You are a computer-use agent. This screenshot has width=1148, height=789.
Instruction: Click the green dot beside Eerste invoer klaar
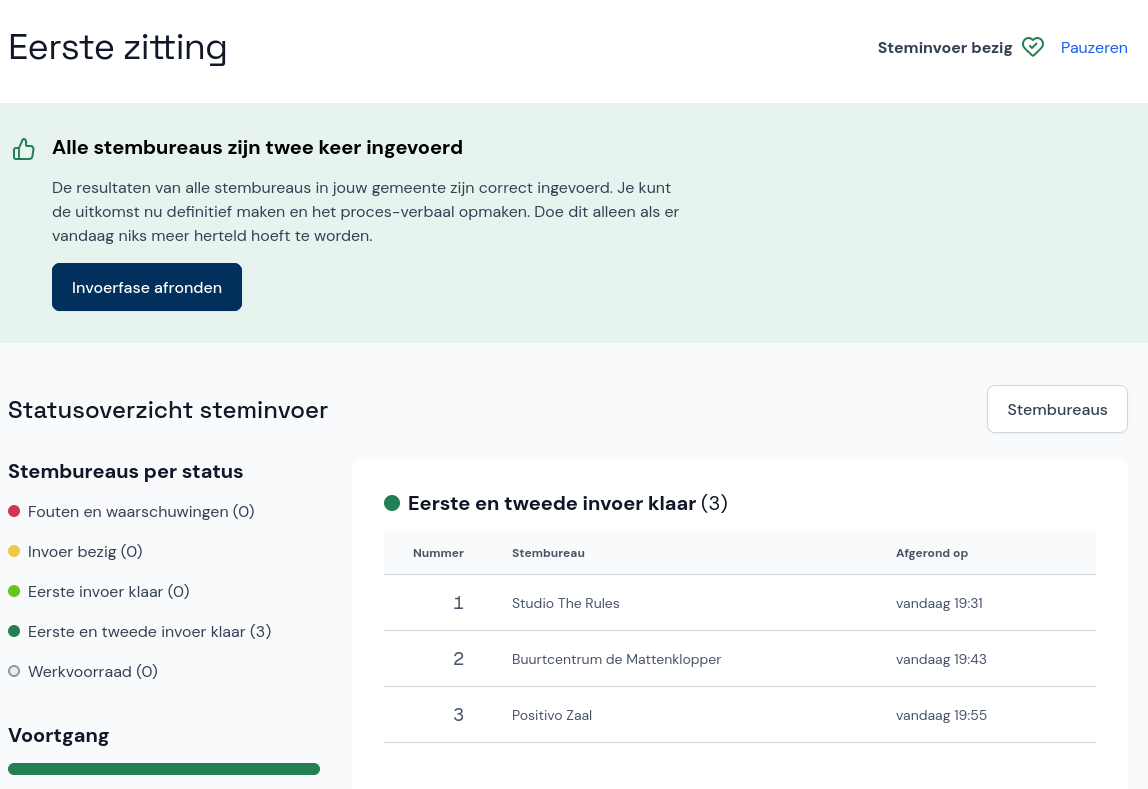tap(13, 591)
